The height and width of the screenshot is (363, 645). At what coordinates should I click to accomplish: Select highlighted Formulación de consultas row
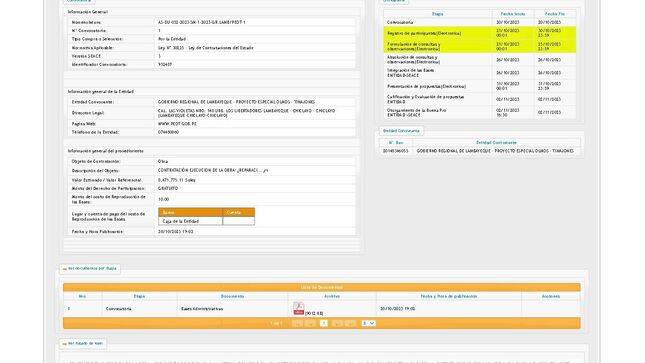pos(480,47)
